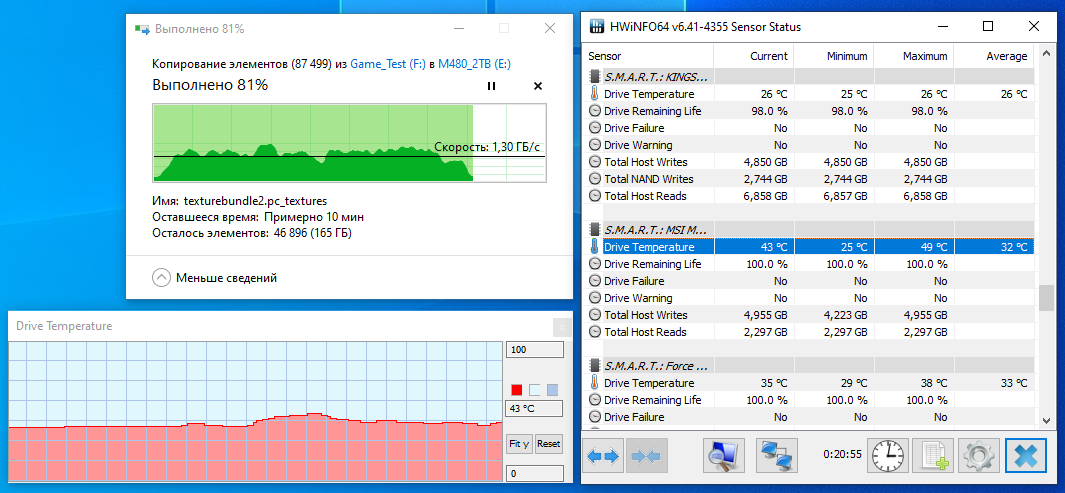1065x493 pixels.
Task: Open the Game_Test (F:) source link
Action: 388,64
